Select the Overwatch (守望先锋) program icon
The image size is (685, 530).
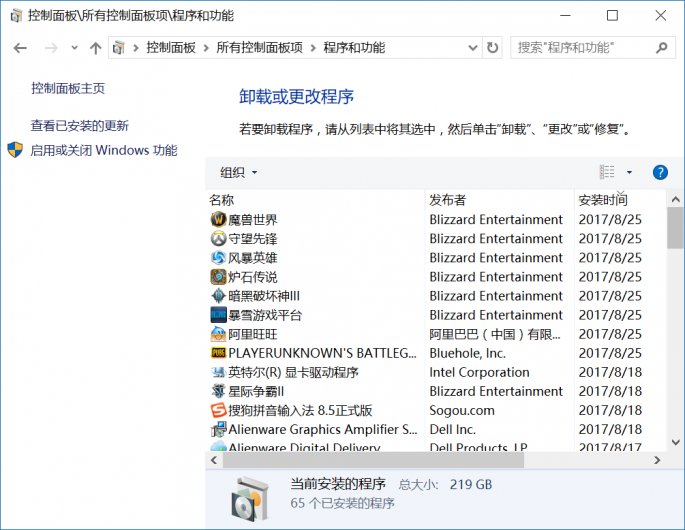[x=218, y=239]
